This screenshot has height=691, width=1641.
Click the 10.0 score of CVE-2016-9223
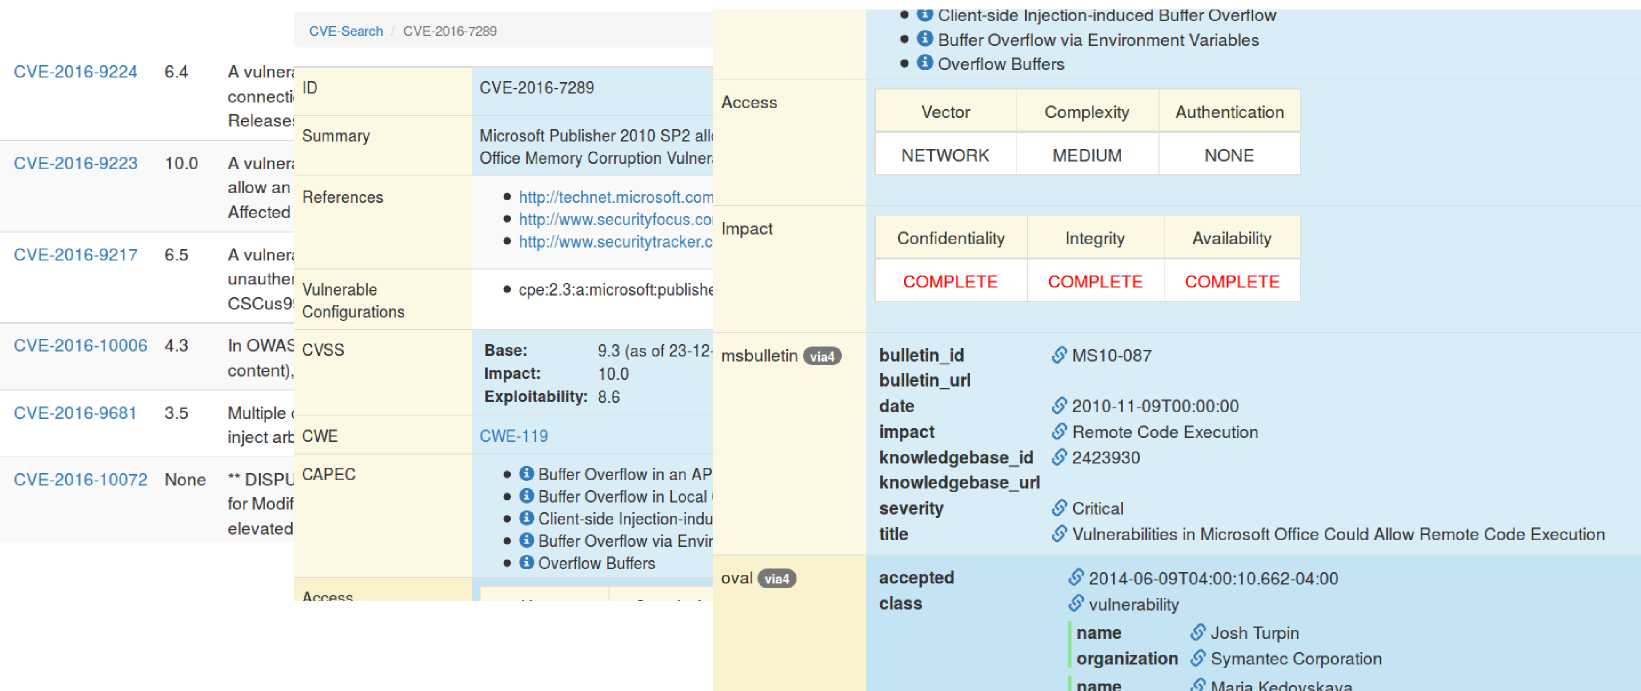181,163
